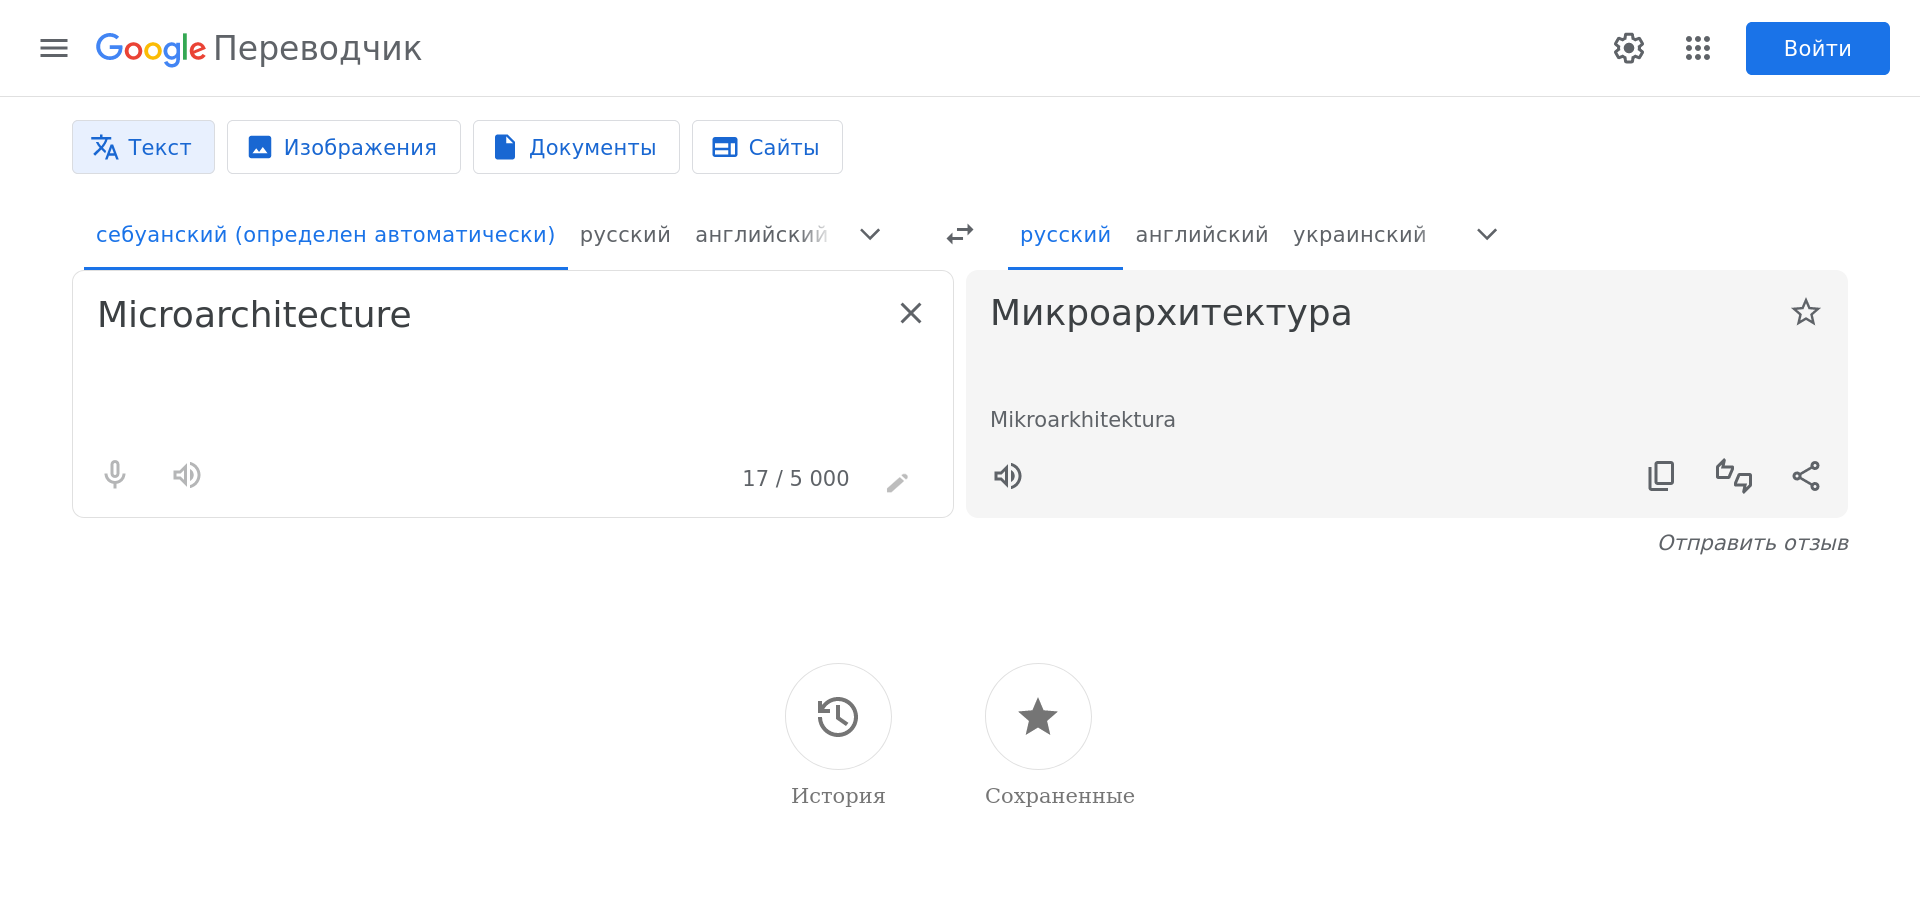This screenshot has height=898, width=1920.
Task: Save translation with star icon
Action: [x=1806, y=312]
